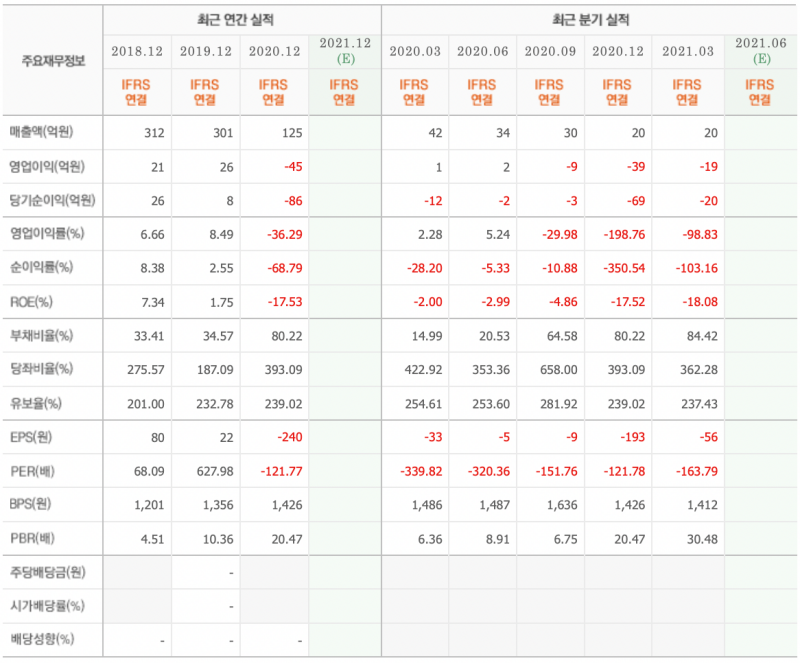Click the 8.91 PBR value
Image resolution: width=800 pixels, height=663 pixels.
[497, 539]
